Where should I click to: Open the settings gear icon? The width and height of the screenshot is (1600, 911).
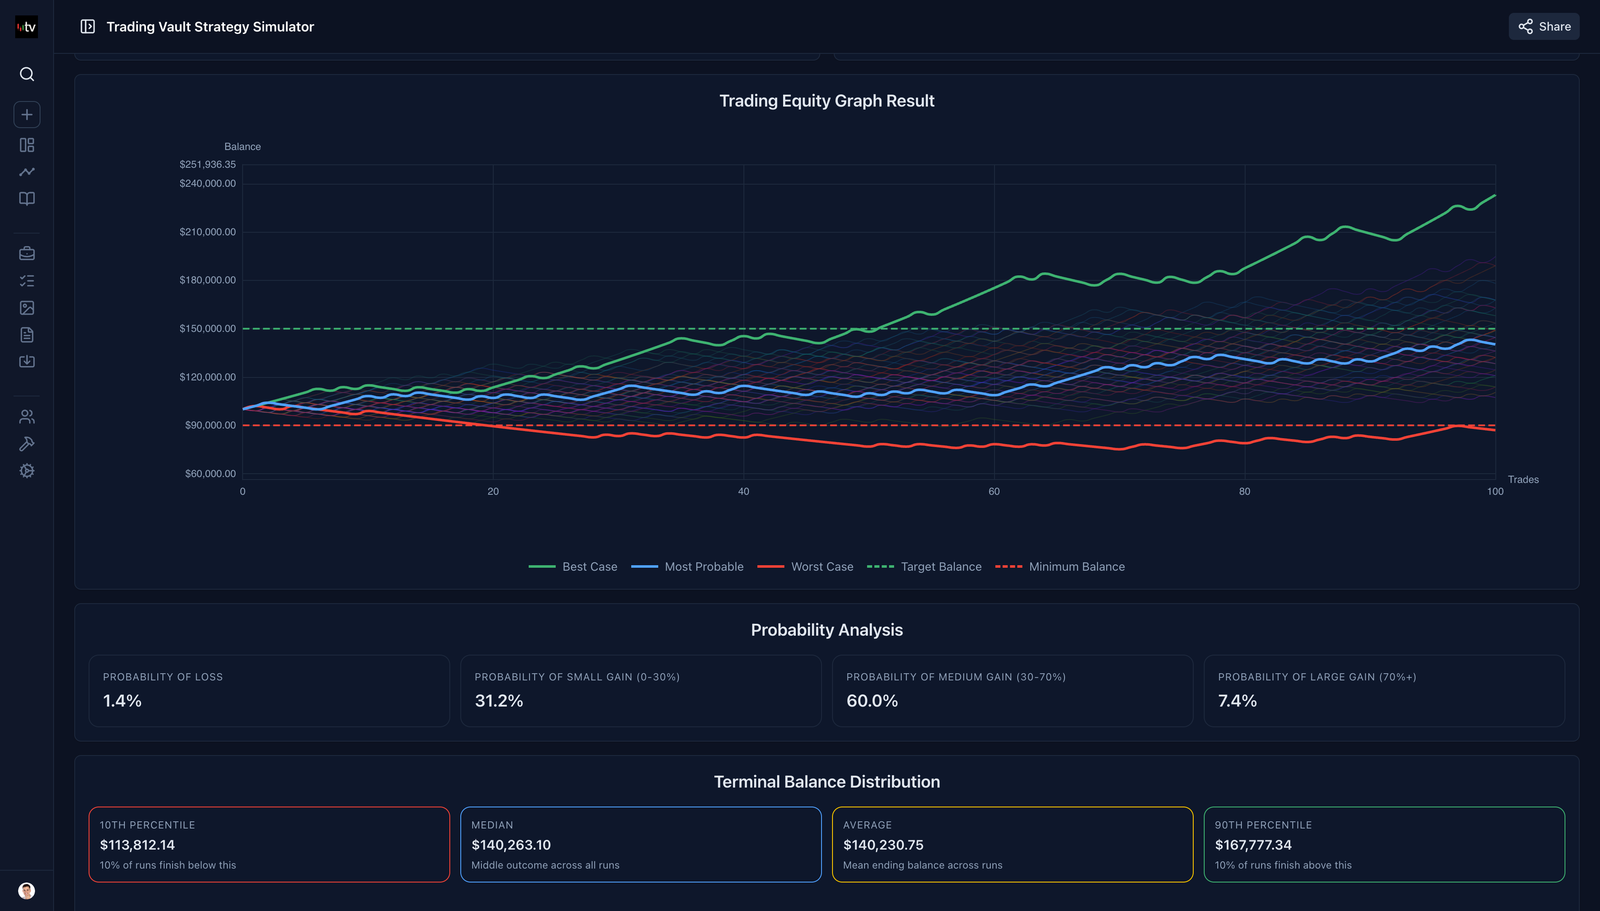point(27,471)
